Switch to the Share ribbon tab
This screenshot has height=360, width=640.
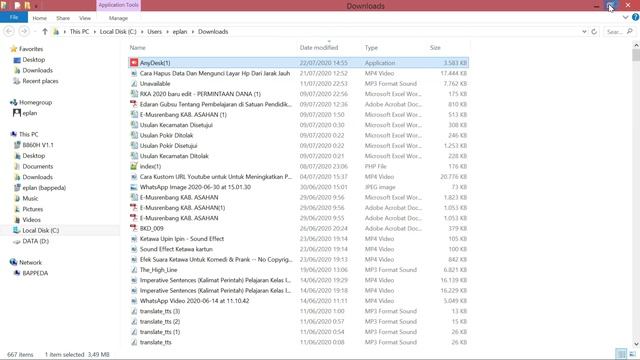click(x=63, y=18)
